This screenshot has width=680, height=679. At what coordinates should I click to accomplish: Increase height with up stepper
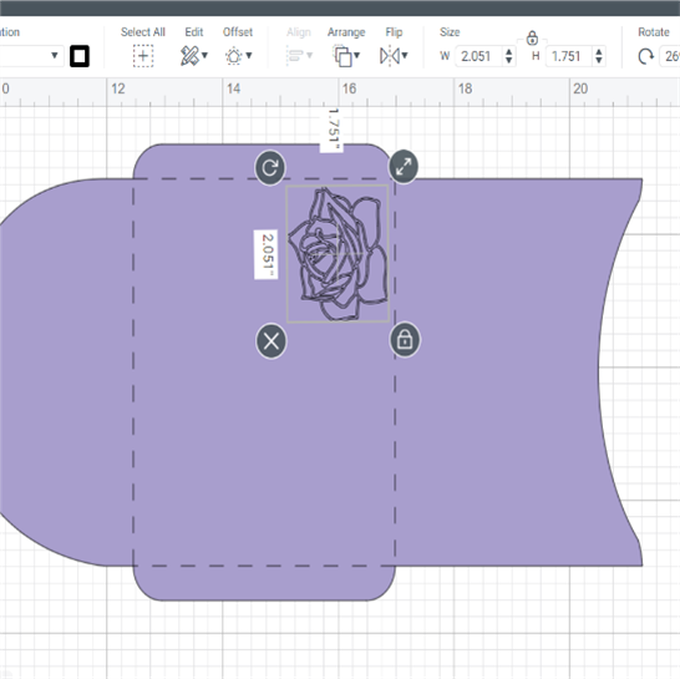(599, 52)
